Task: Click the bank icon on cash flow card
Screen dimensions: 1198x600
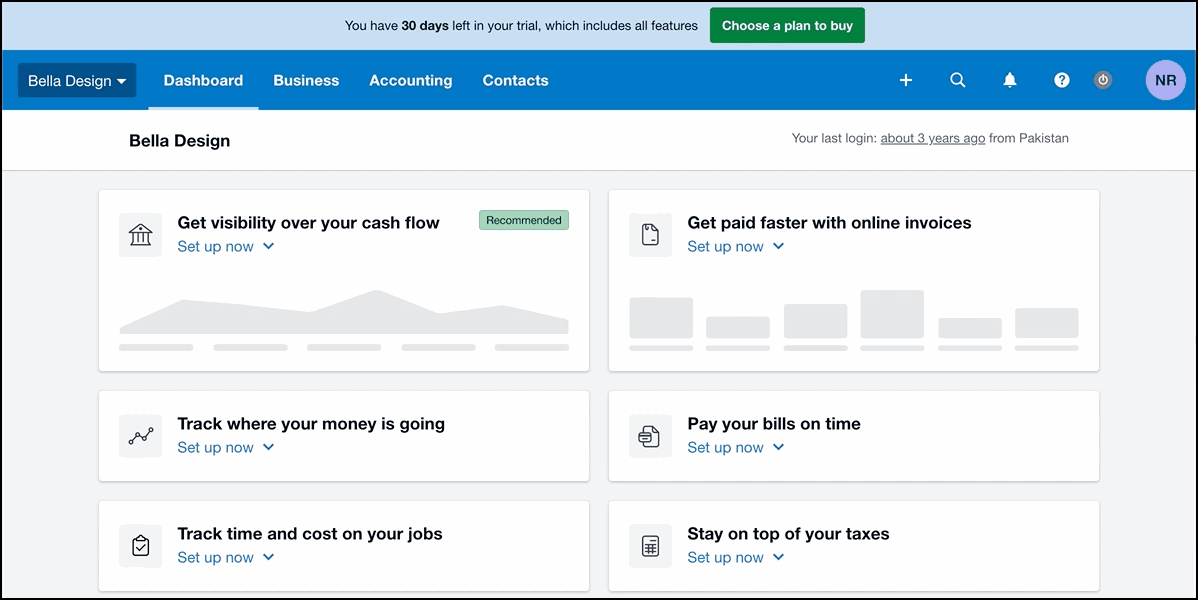Action: point(140,235)
